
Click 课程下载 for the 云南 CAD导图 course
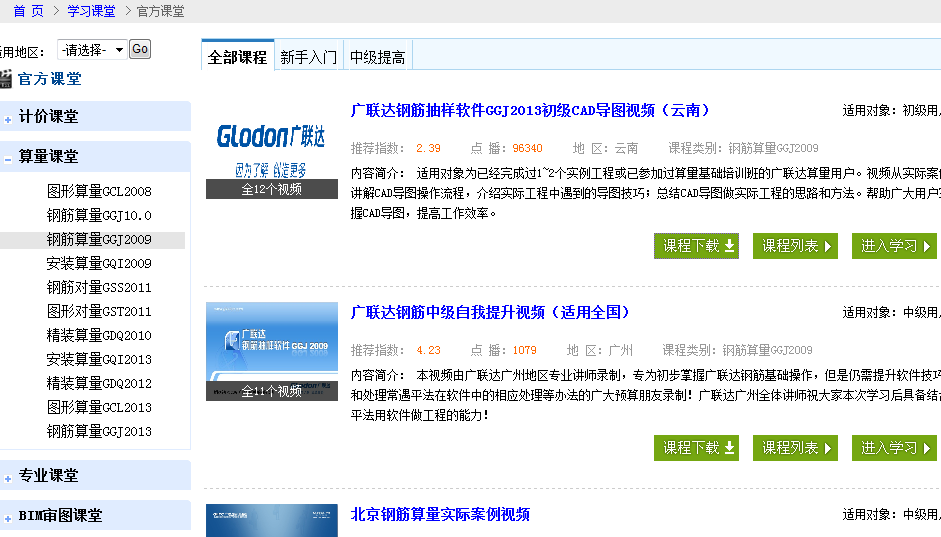point(696,246)
